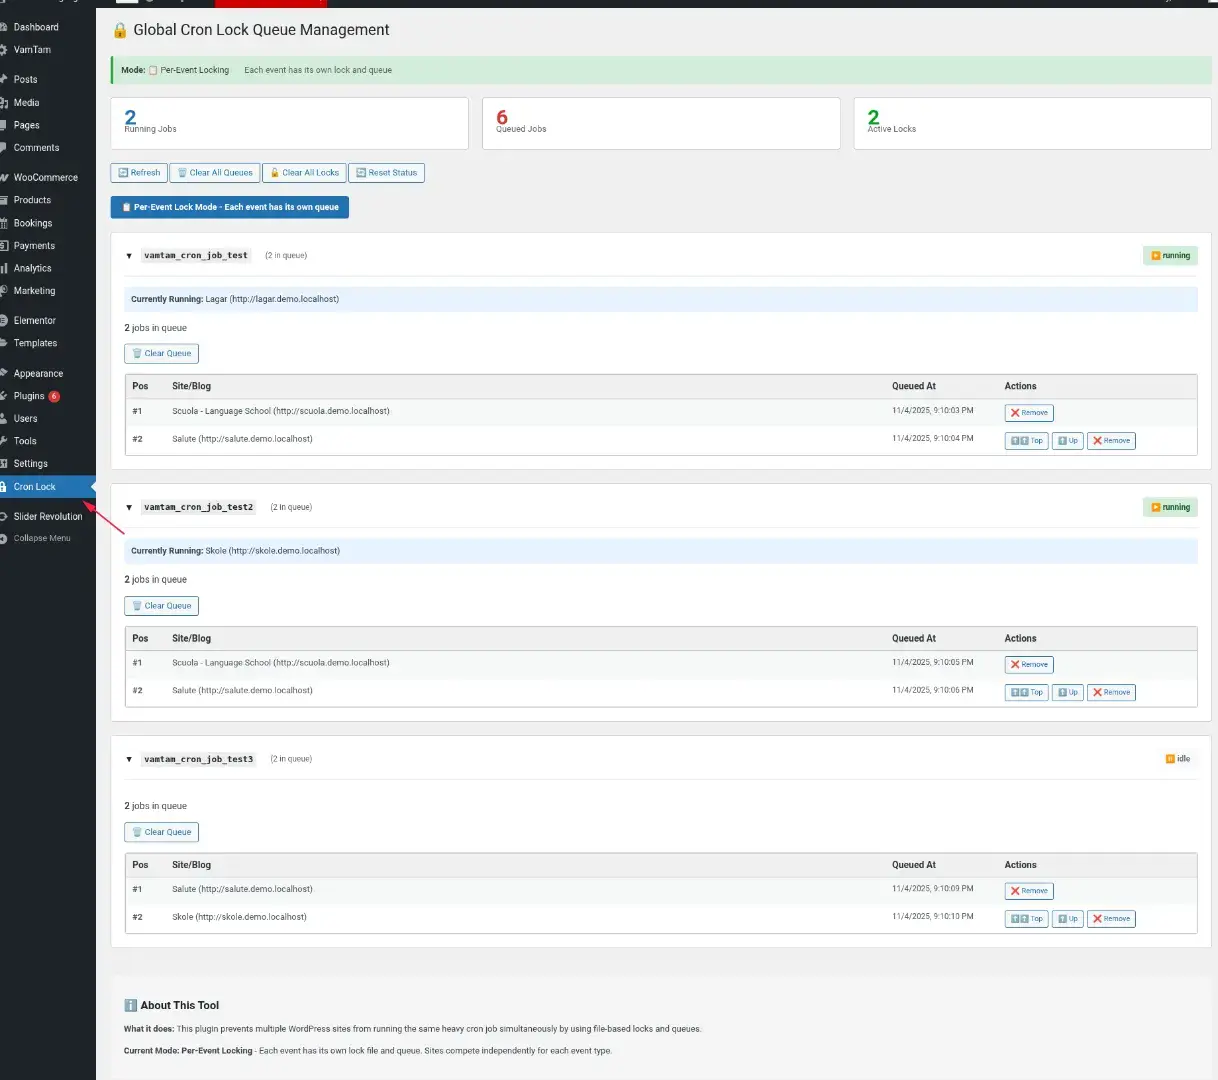Collapse the vamtam_cron_job_test2 section triangle

129,508
